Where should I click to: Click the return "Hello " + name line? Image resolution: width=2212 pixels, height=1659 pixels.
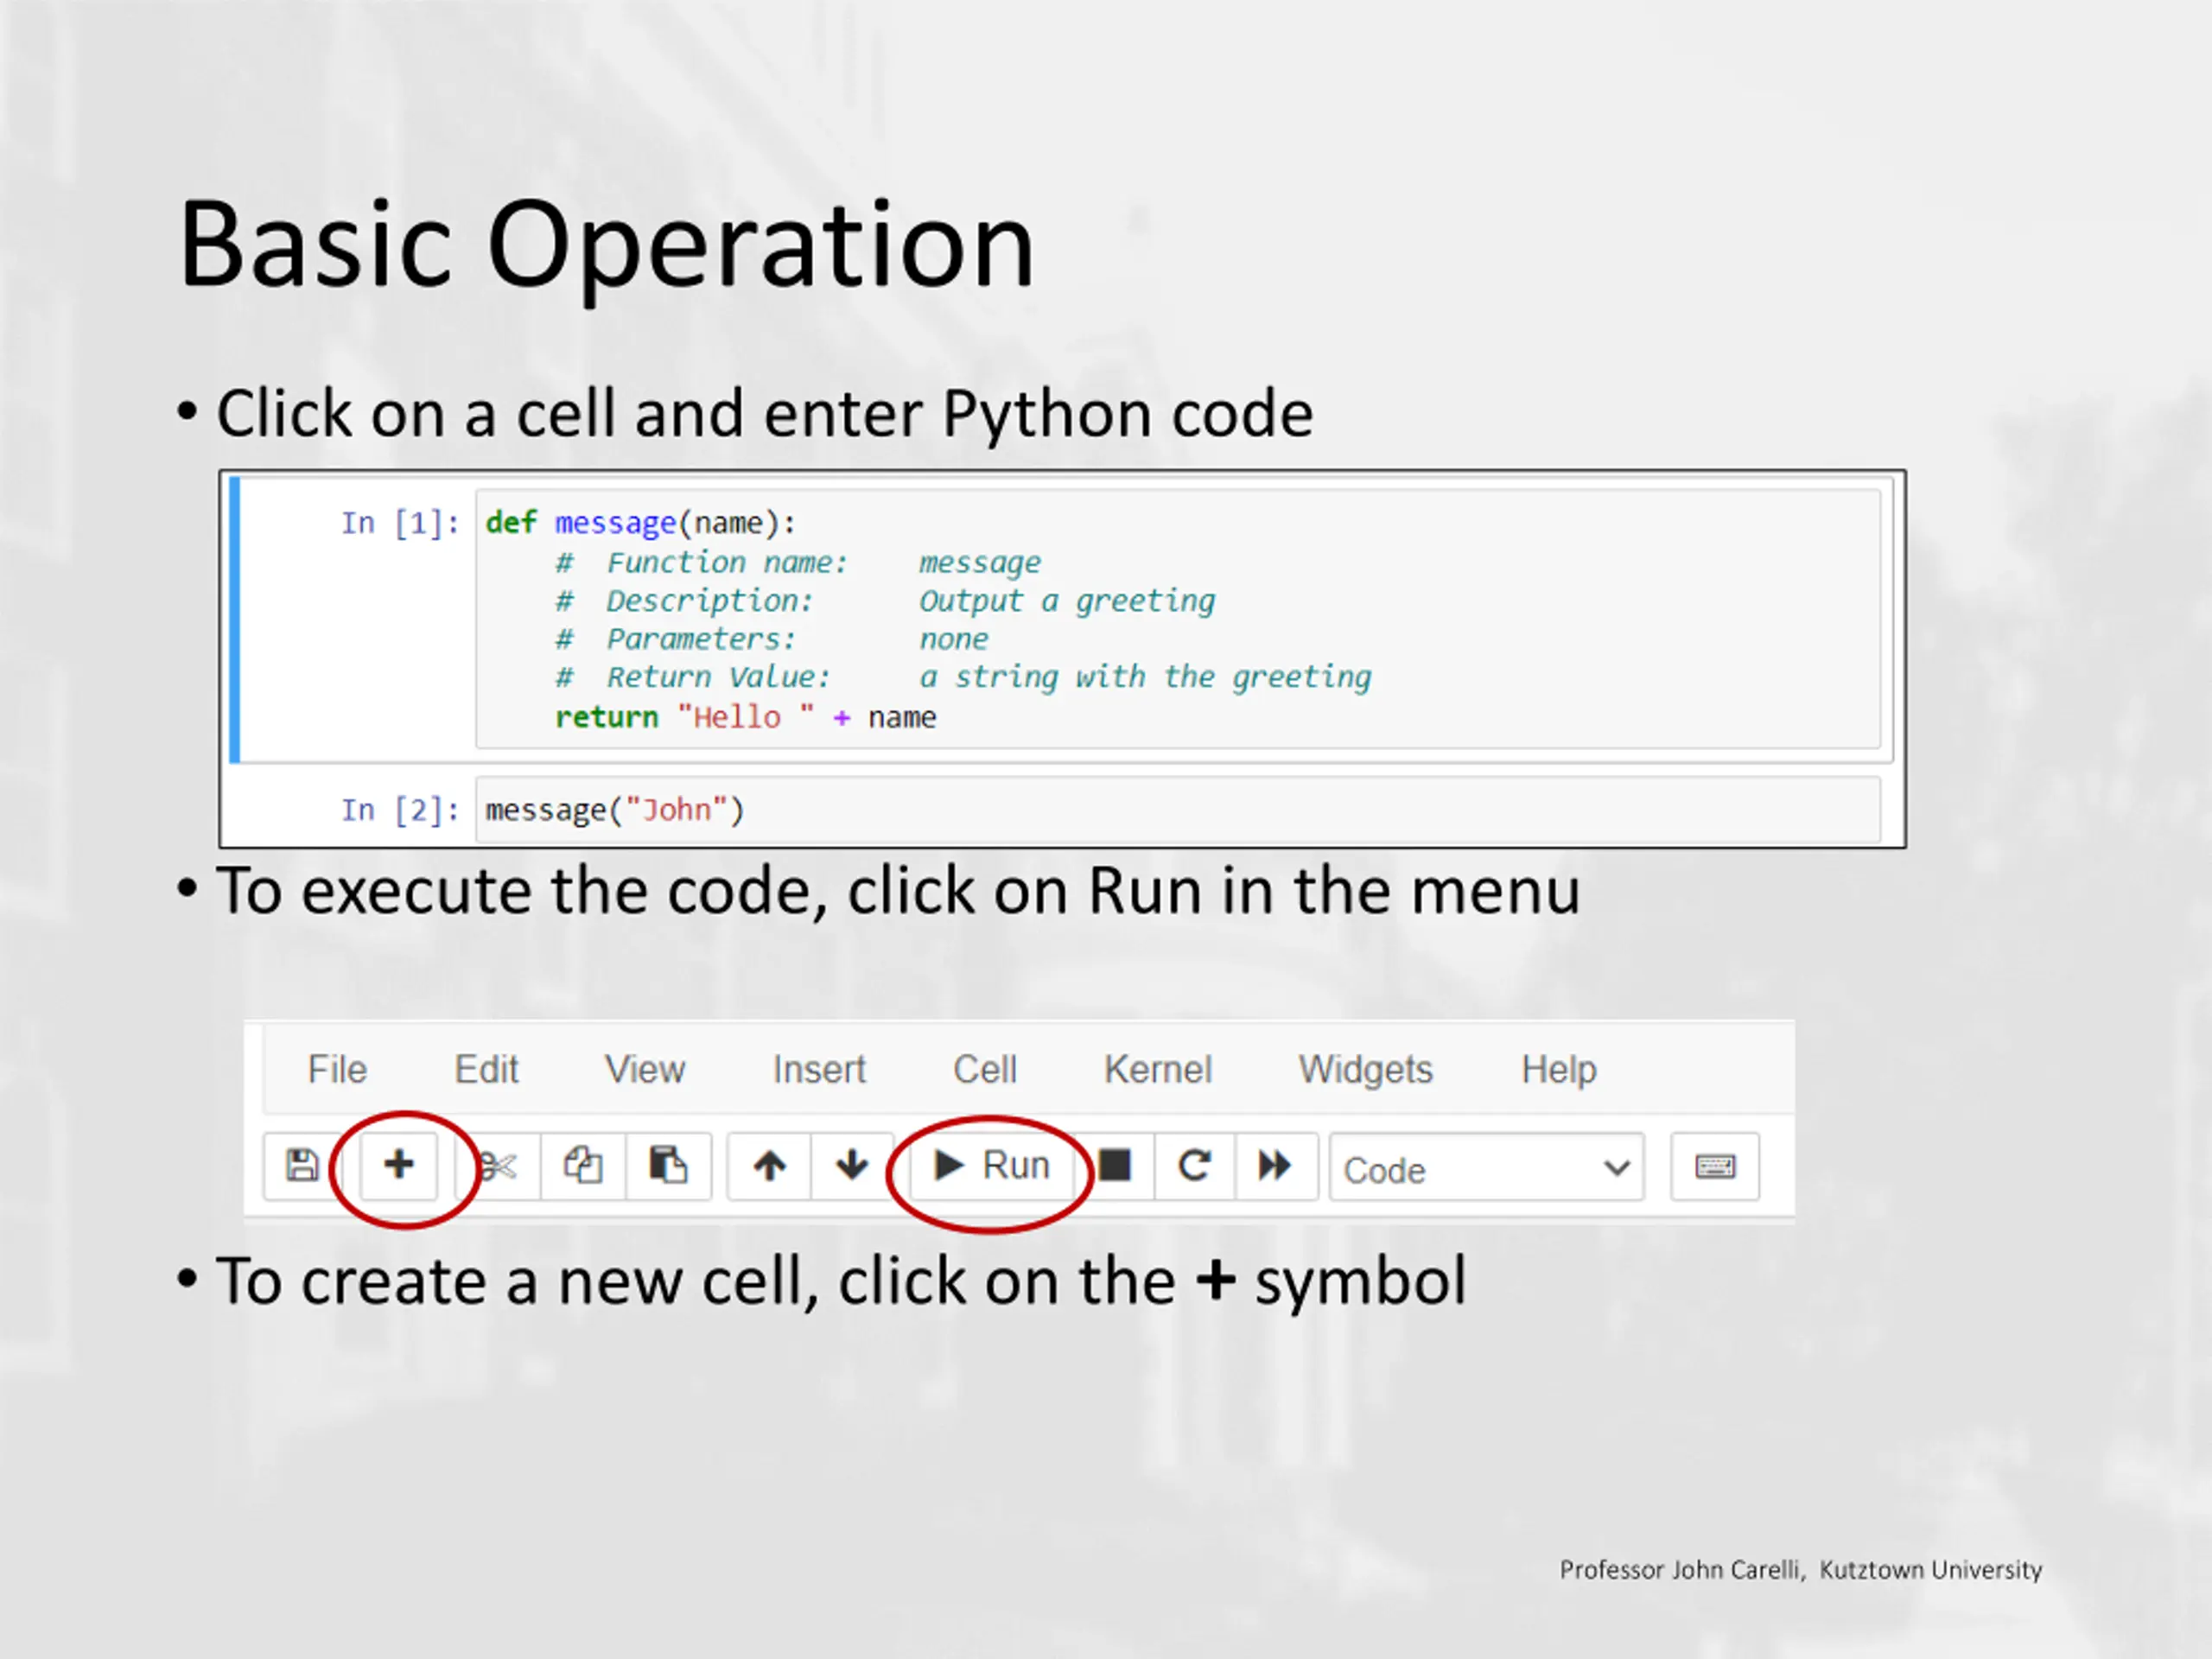(x=746, y=717)
